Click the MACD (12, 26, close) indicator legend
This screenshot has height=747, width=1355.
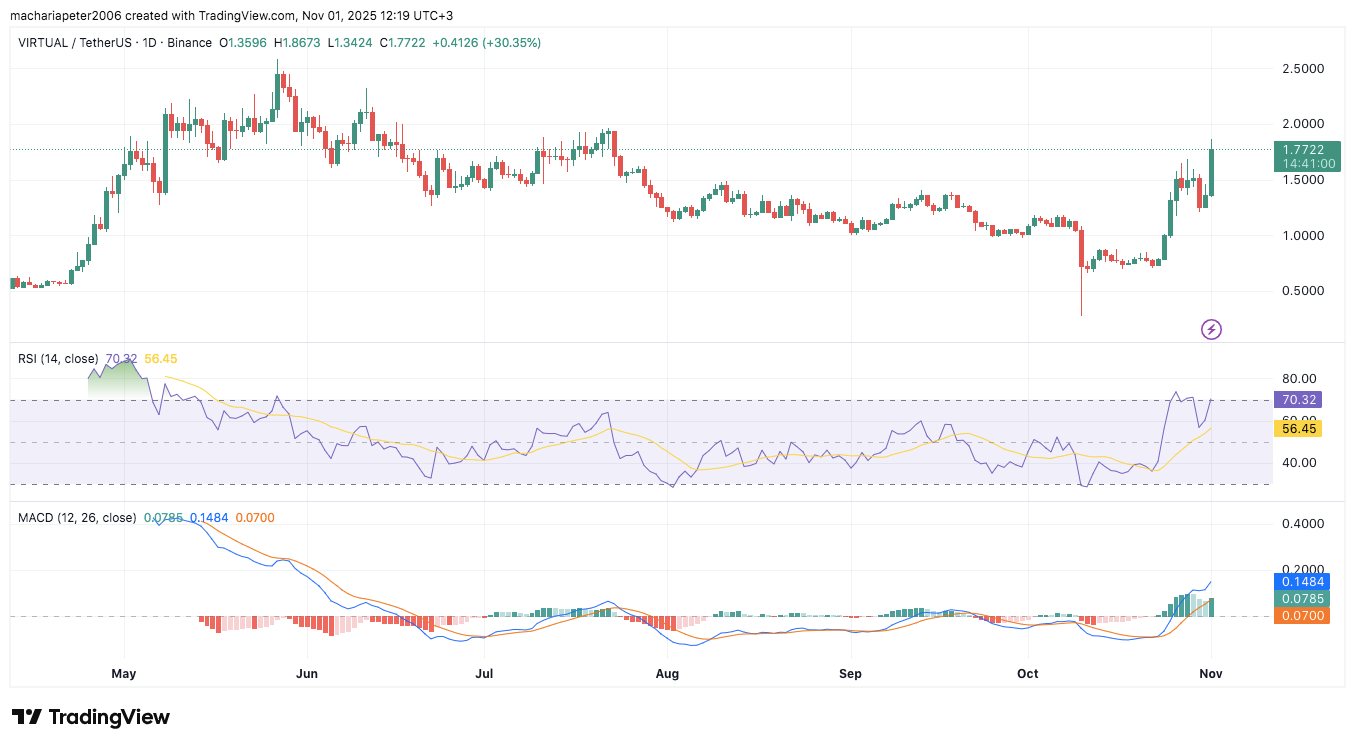click(x=77, y=517)
